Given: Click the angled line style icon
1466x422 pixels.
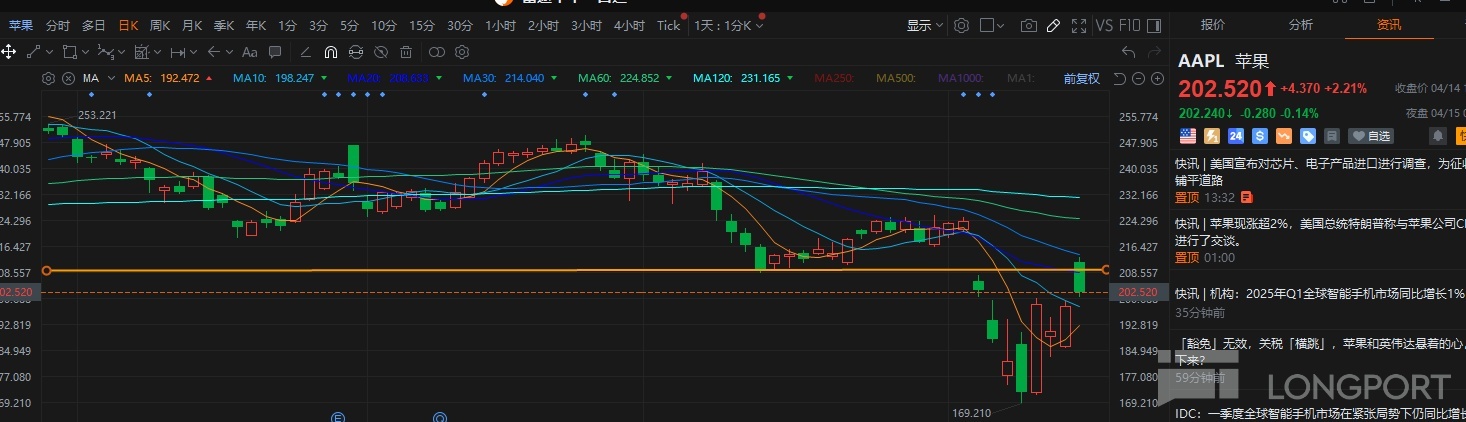Looking at the screenshot, I should [306, 52].
